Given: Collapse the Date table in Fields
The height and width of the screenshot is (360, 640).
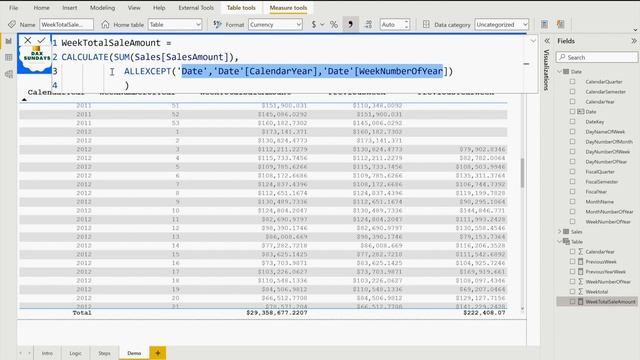Looking at the screenshot, I should [x=560, y=71].
